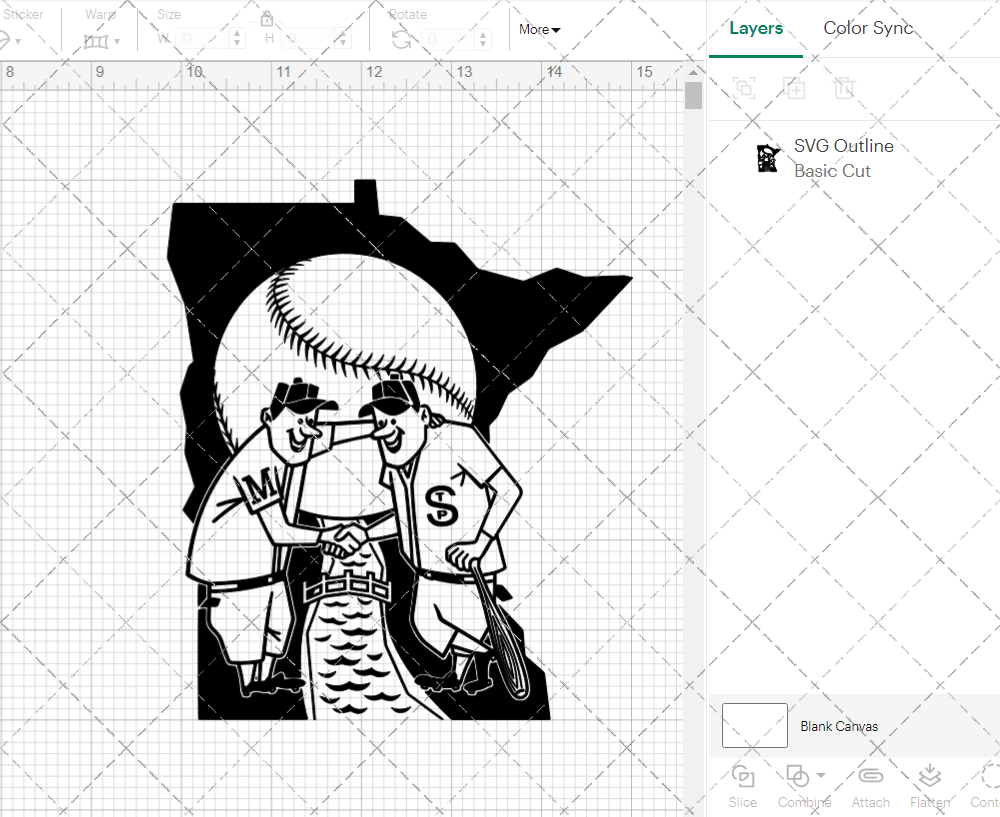This screenshot has height=817, width=1000.
Task: Click the Combine tool icon
Action: [797, 776]
